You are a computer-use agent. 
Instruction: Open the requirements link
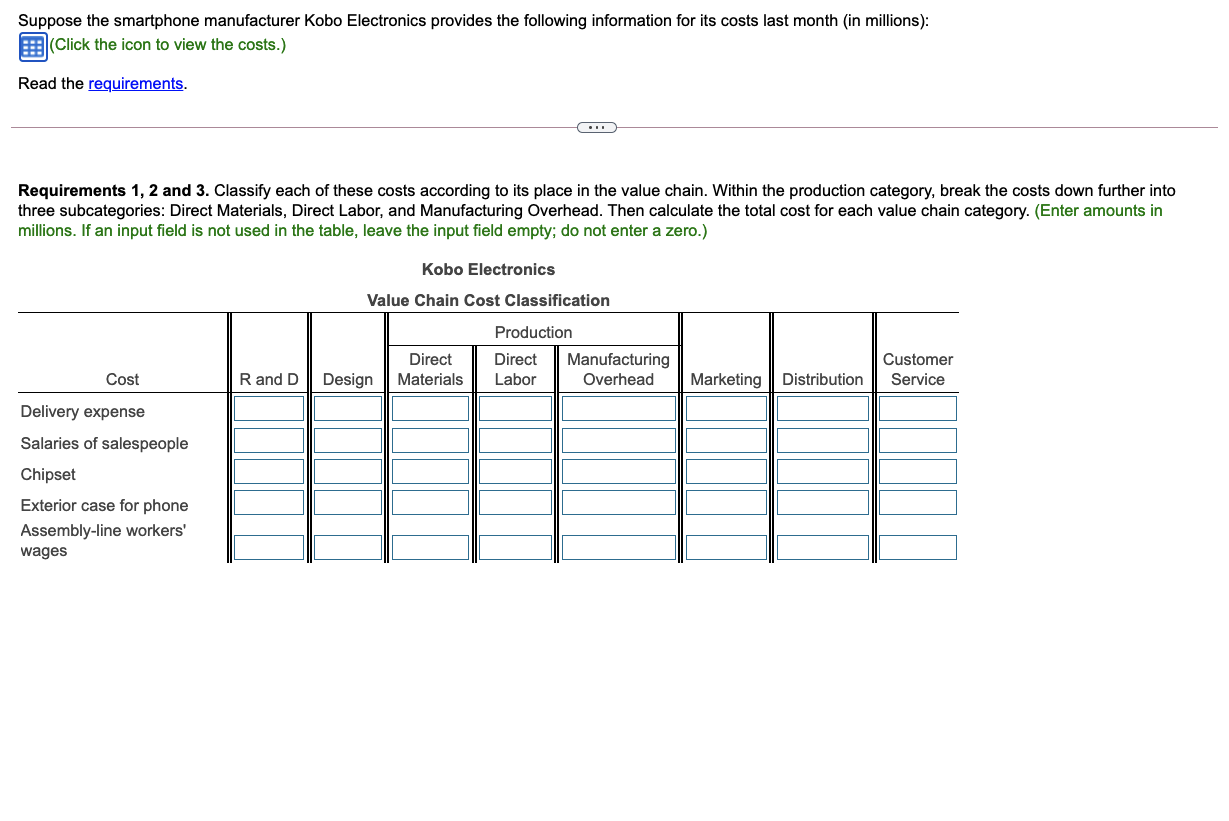click(135, 83)
